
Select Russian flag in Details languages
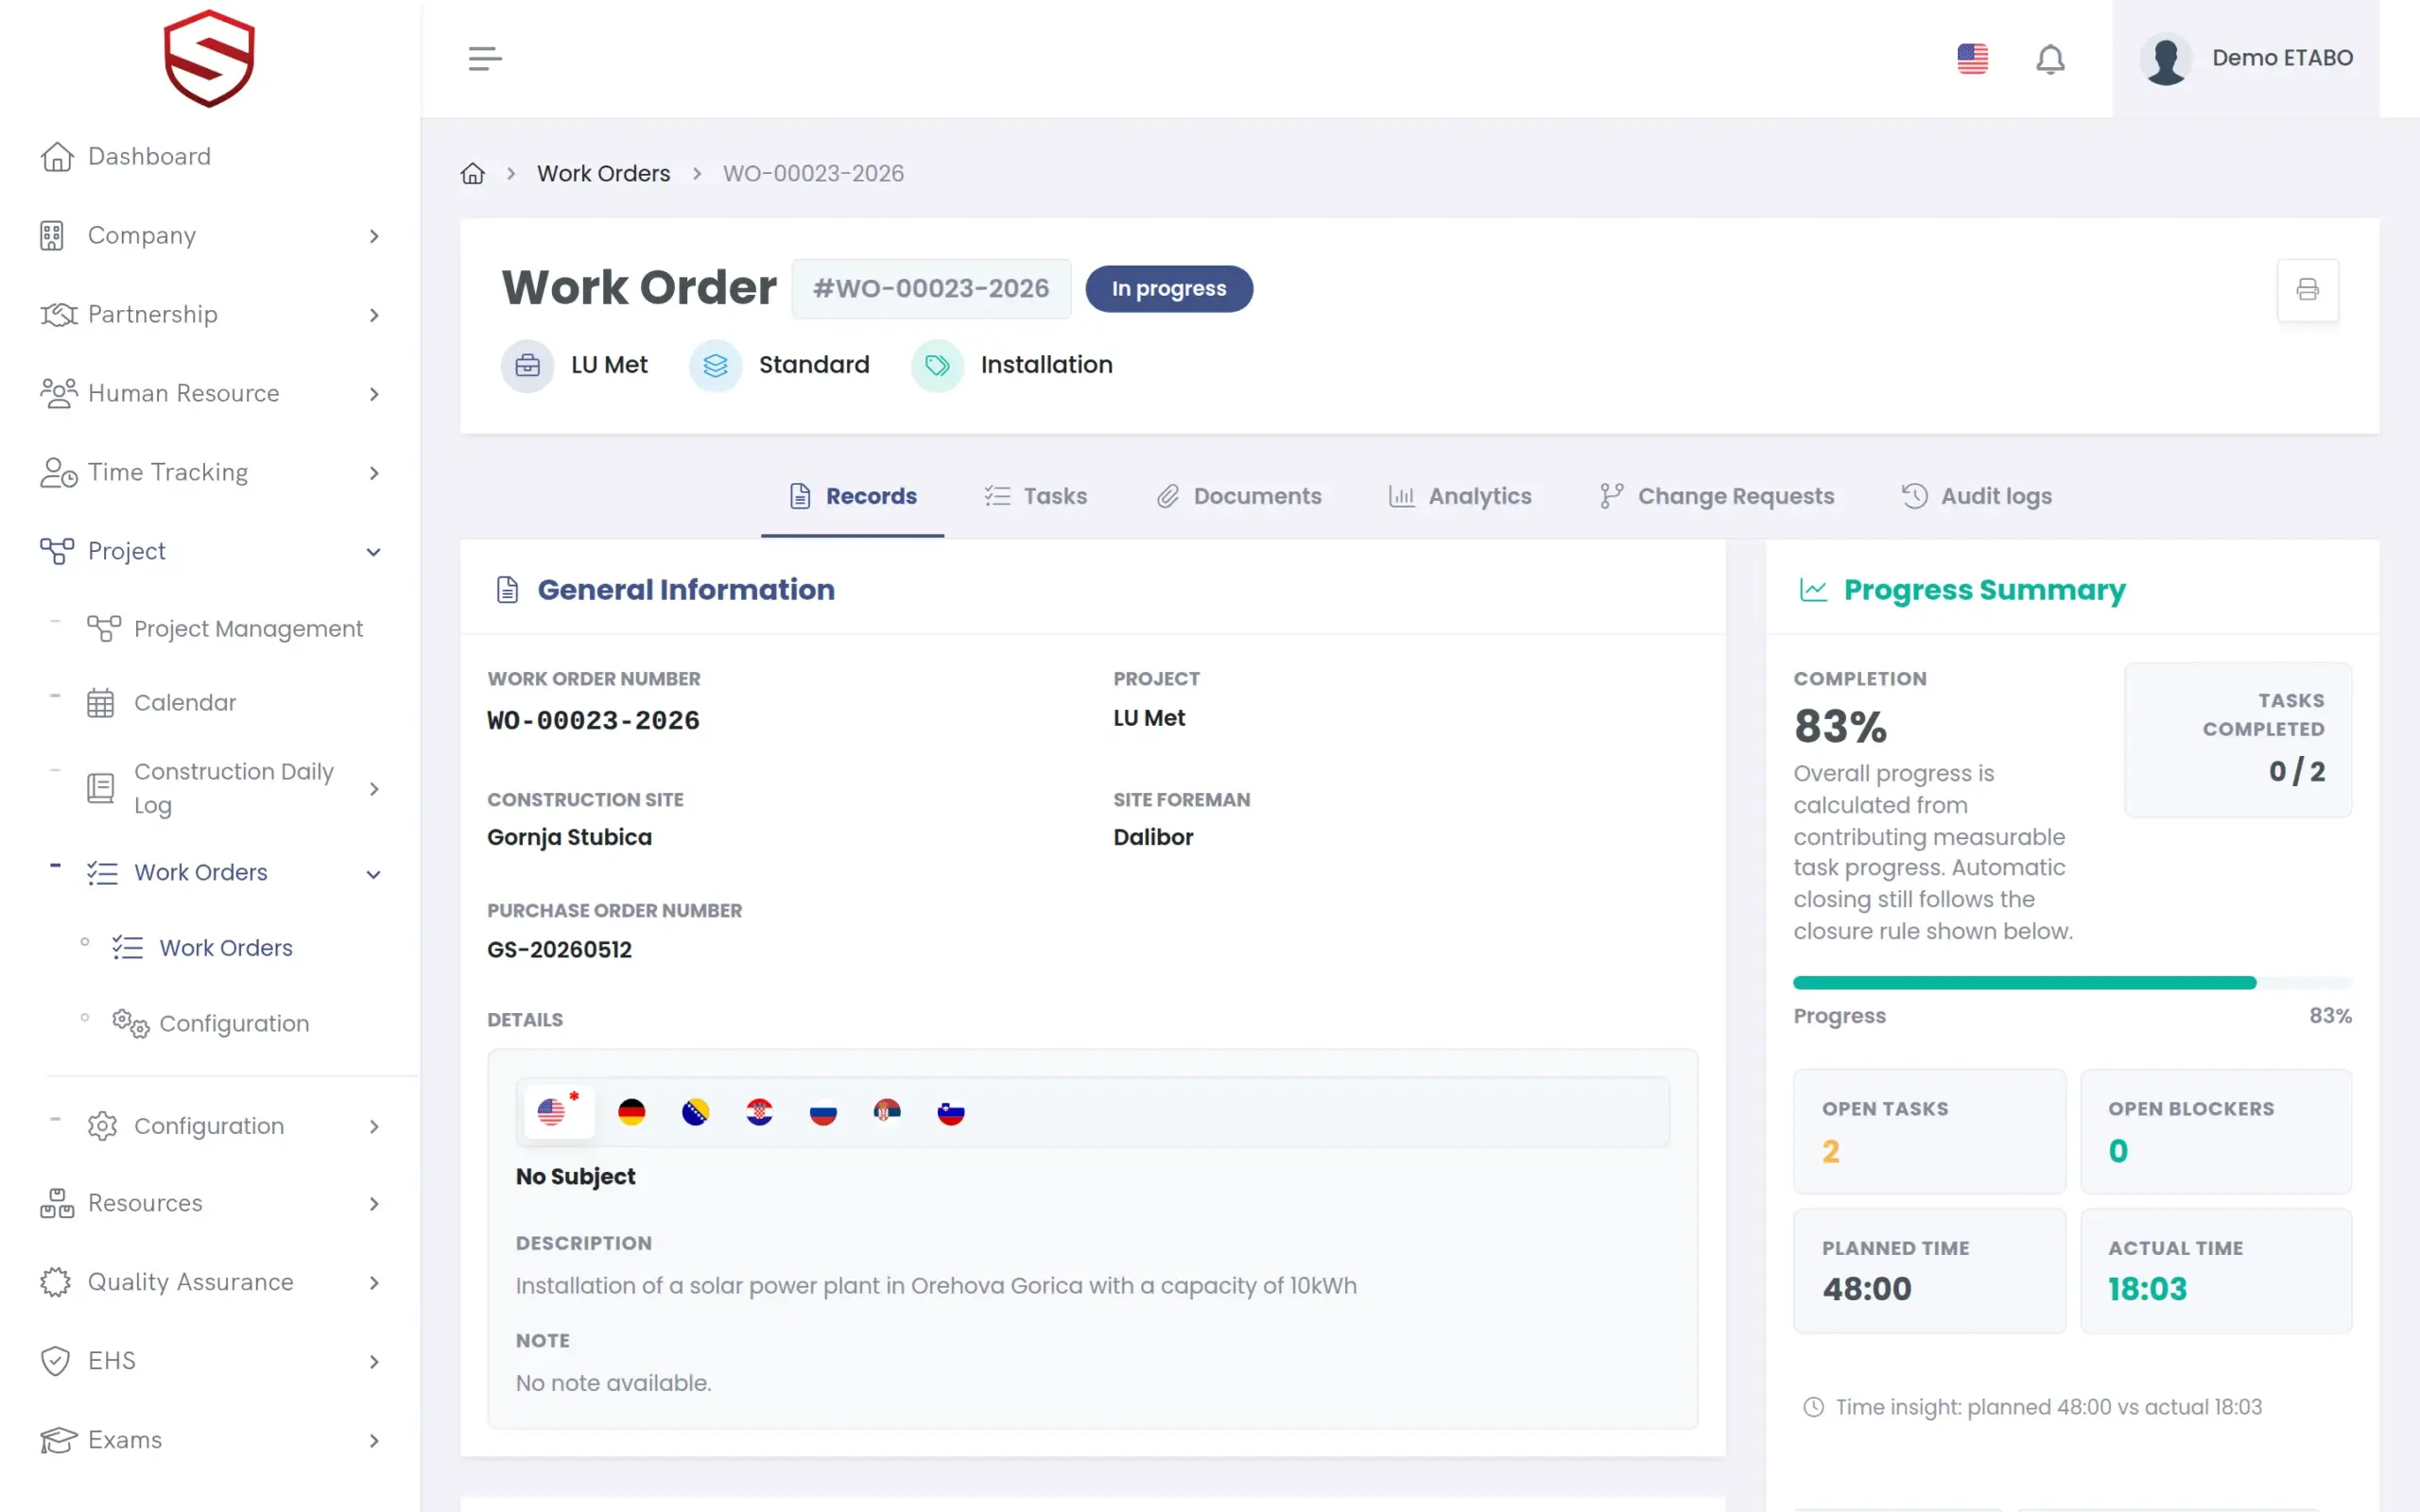(x=823, y=1112)
